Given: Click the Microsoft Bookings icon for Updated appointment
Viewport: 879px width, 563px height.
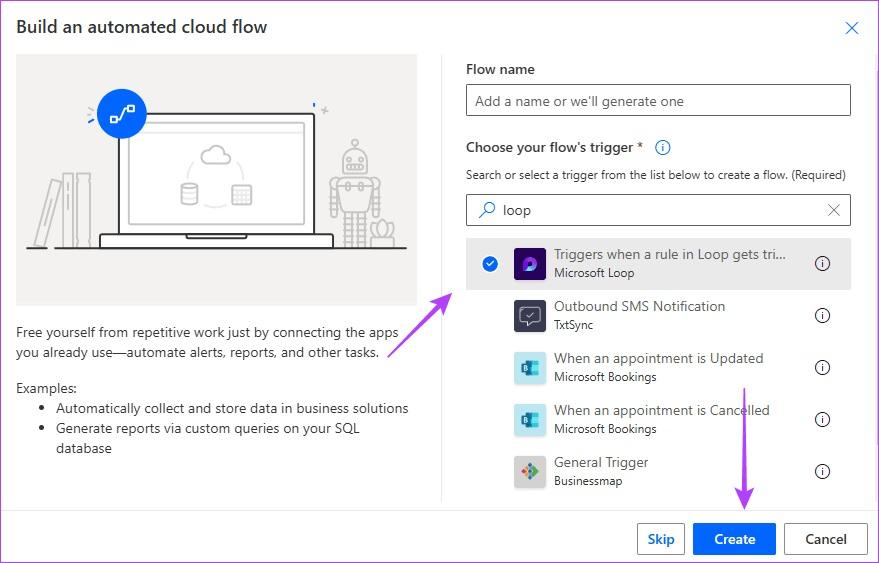Looking at the screenshot, I should [530, 368].
